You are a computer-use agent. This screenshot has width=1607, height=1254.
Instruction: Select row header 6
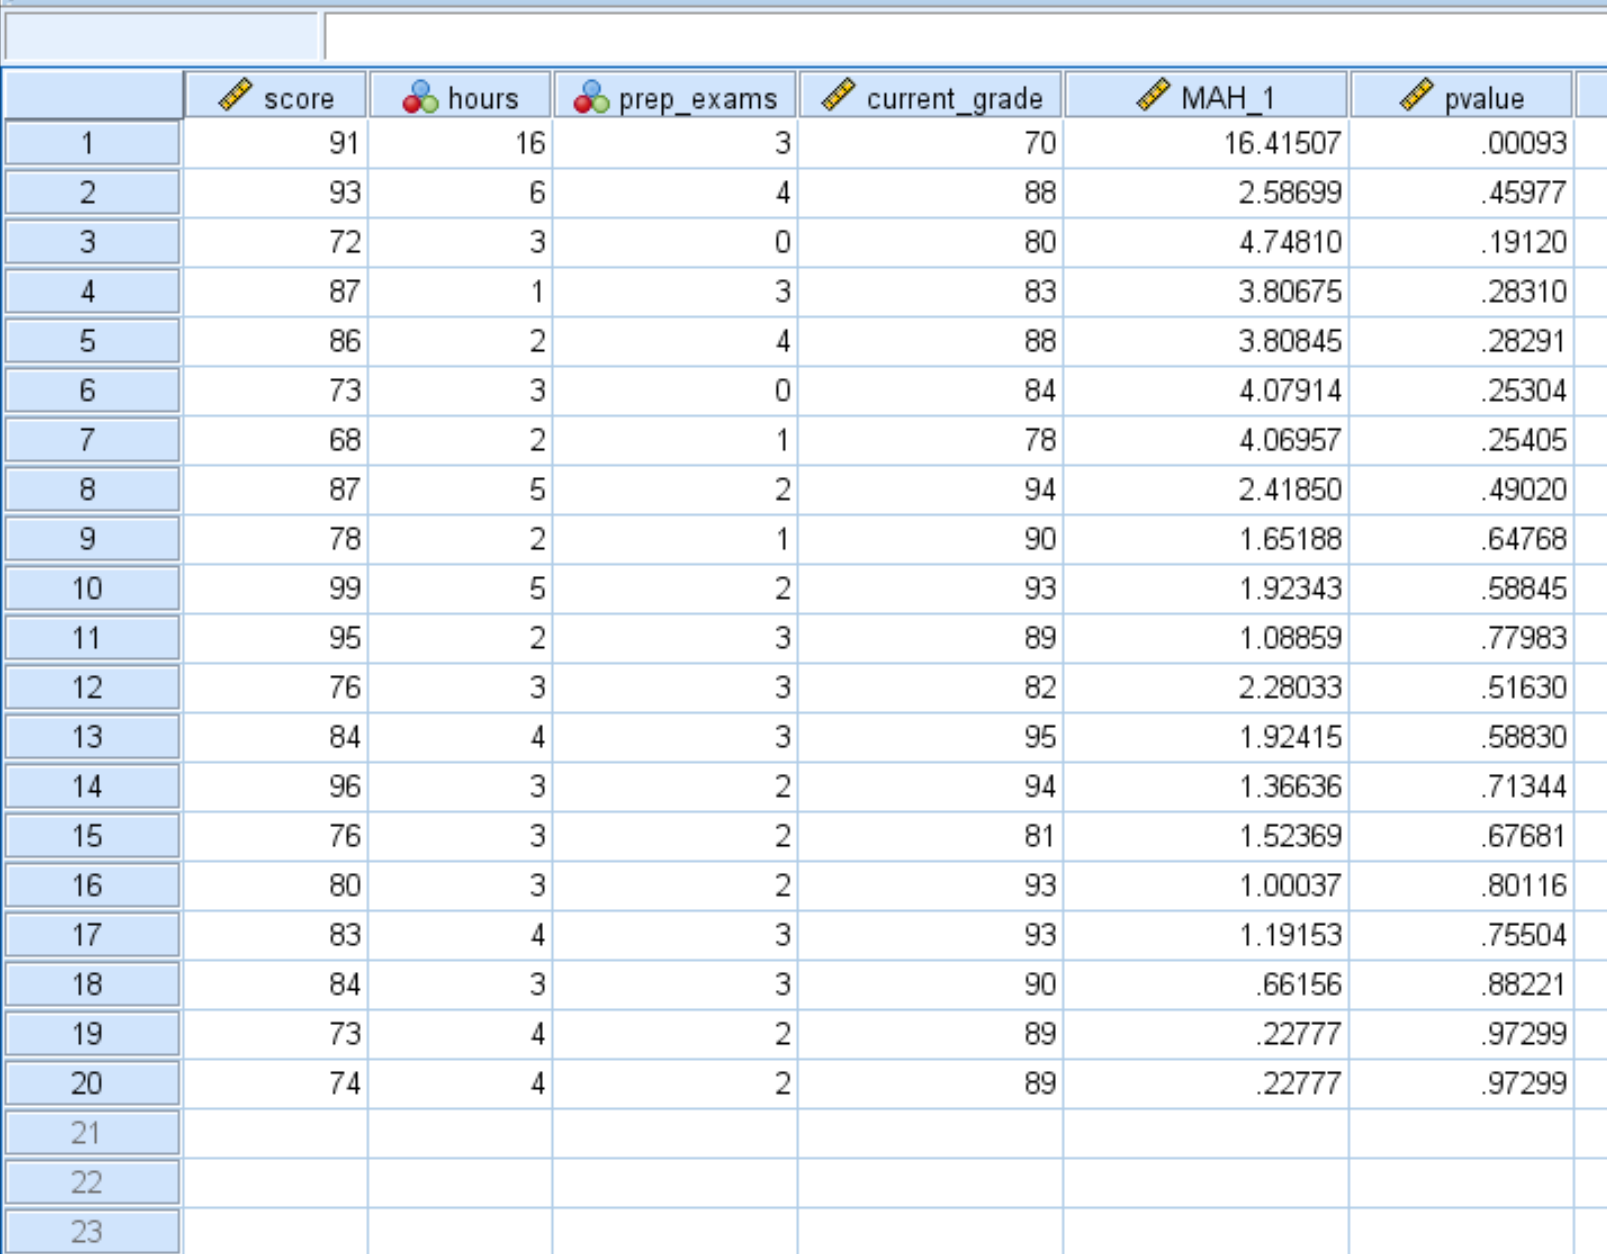[x=92, y=390]
